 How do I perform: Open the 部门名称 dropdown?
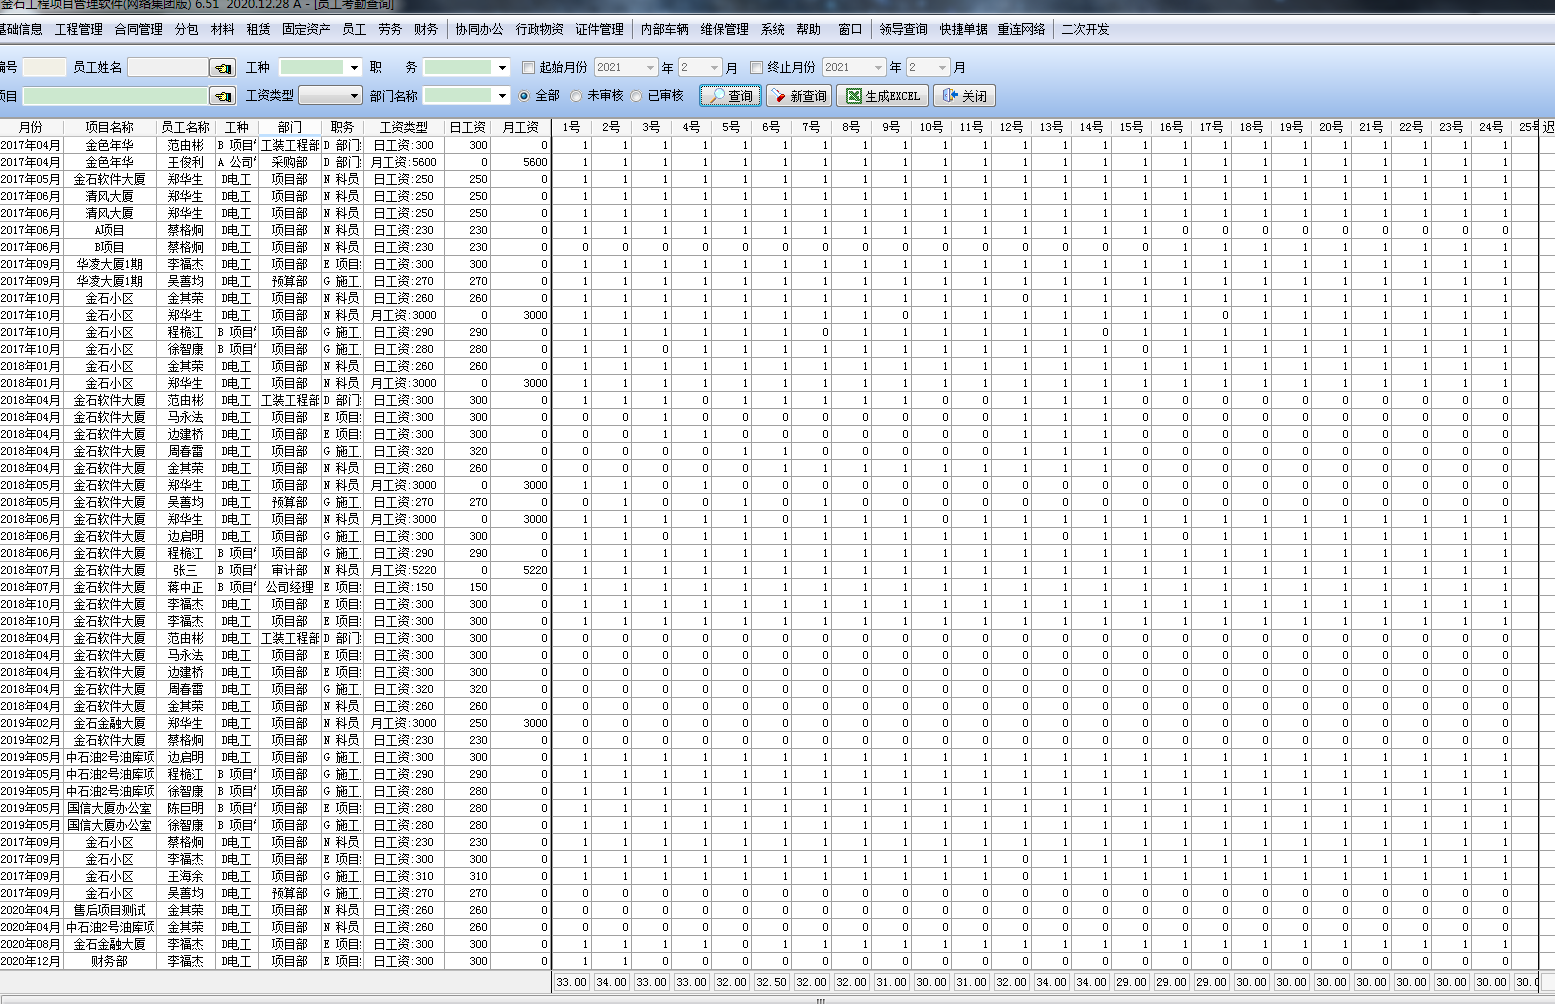coord(501,96)
